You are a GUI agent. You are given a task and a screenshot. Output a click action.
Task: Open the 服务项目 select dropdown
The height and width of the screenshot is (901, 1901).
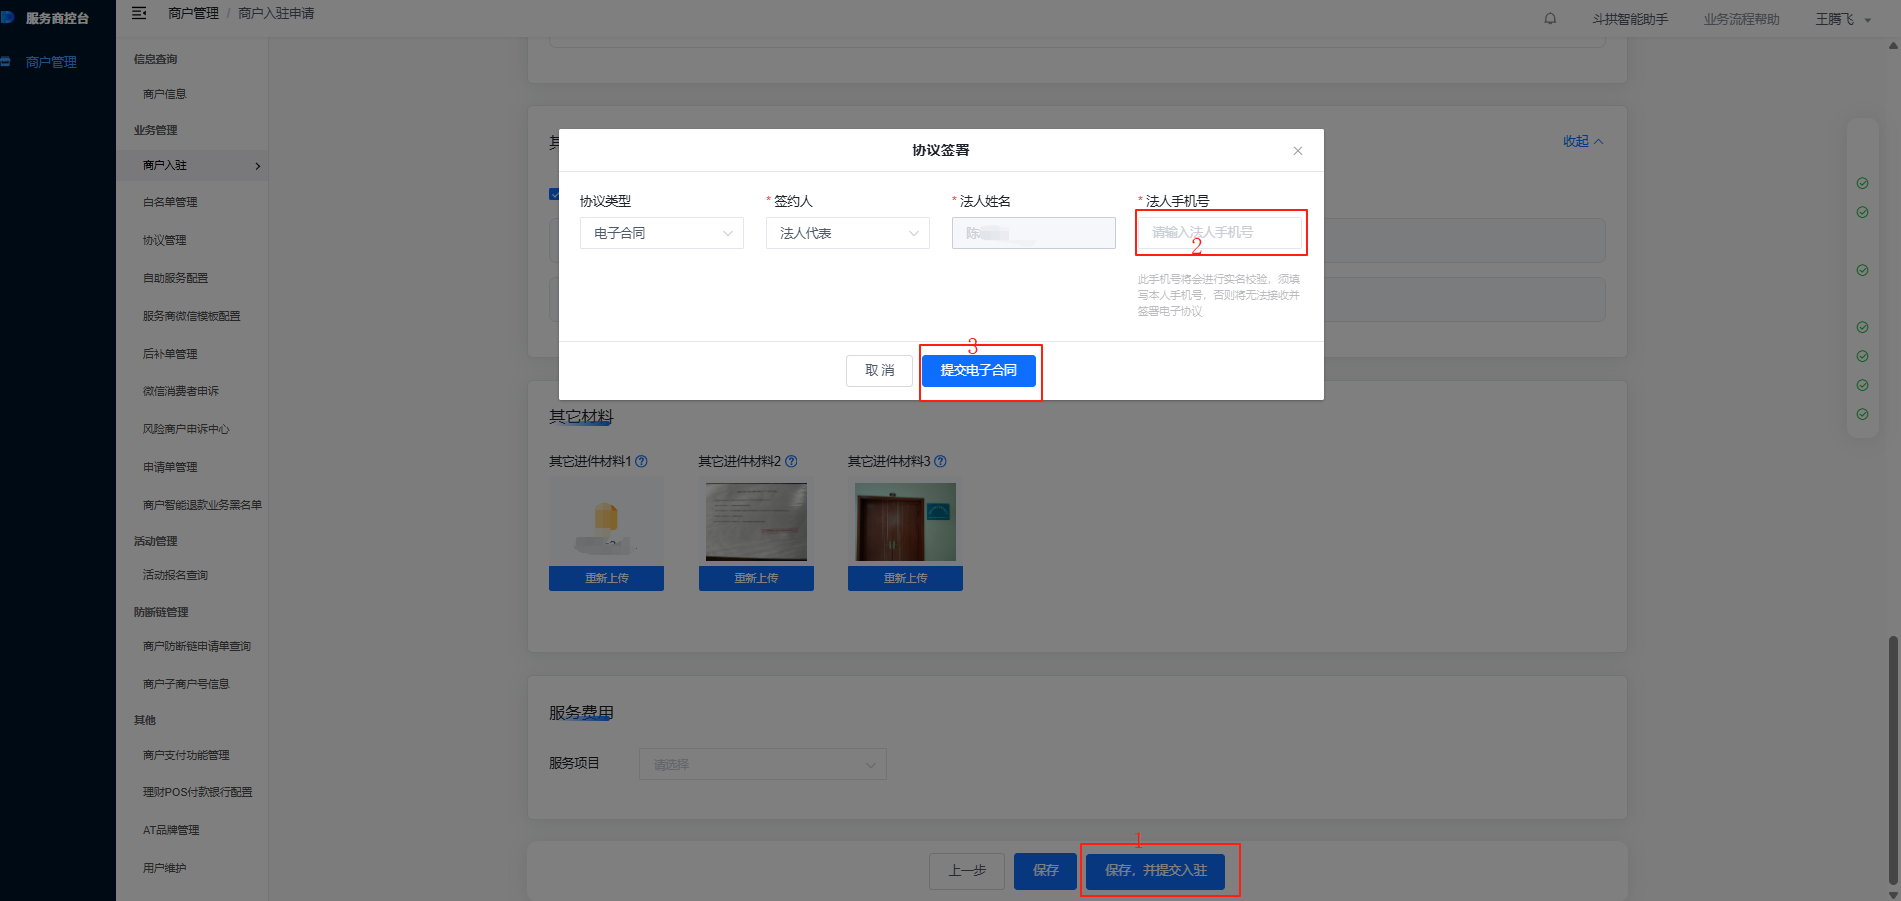(763, 764)
